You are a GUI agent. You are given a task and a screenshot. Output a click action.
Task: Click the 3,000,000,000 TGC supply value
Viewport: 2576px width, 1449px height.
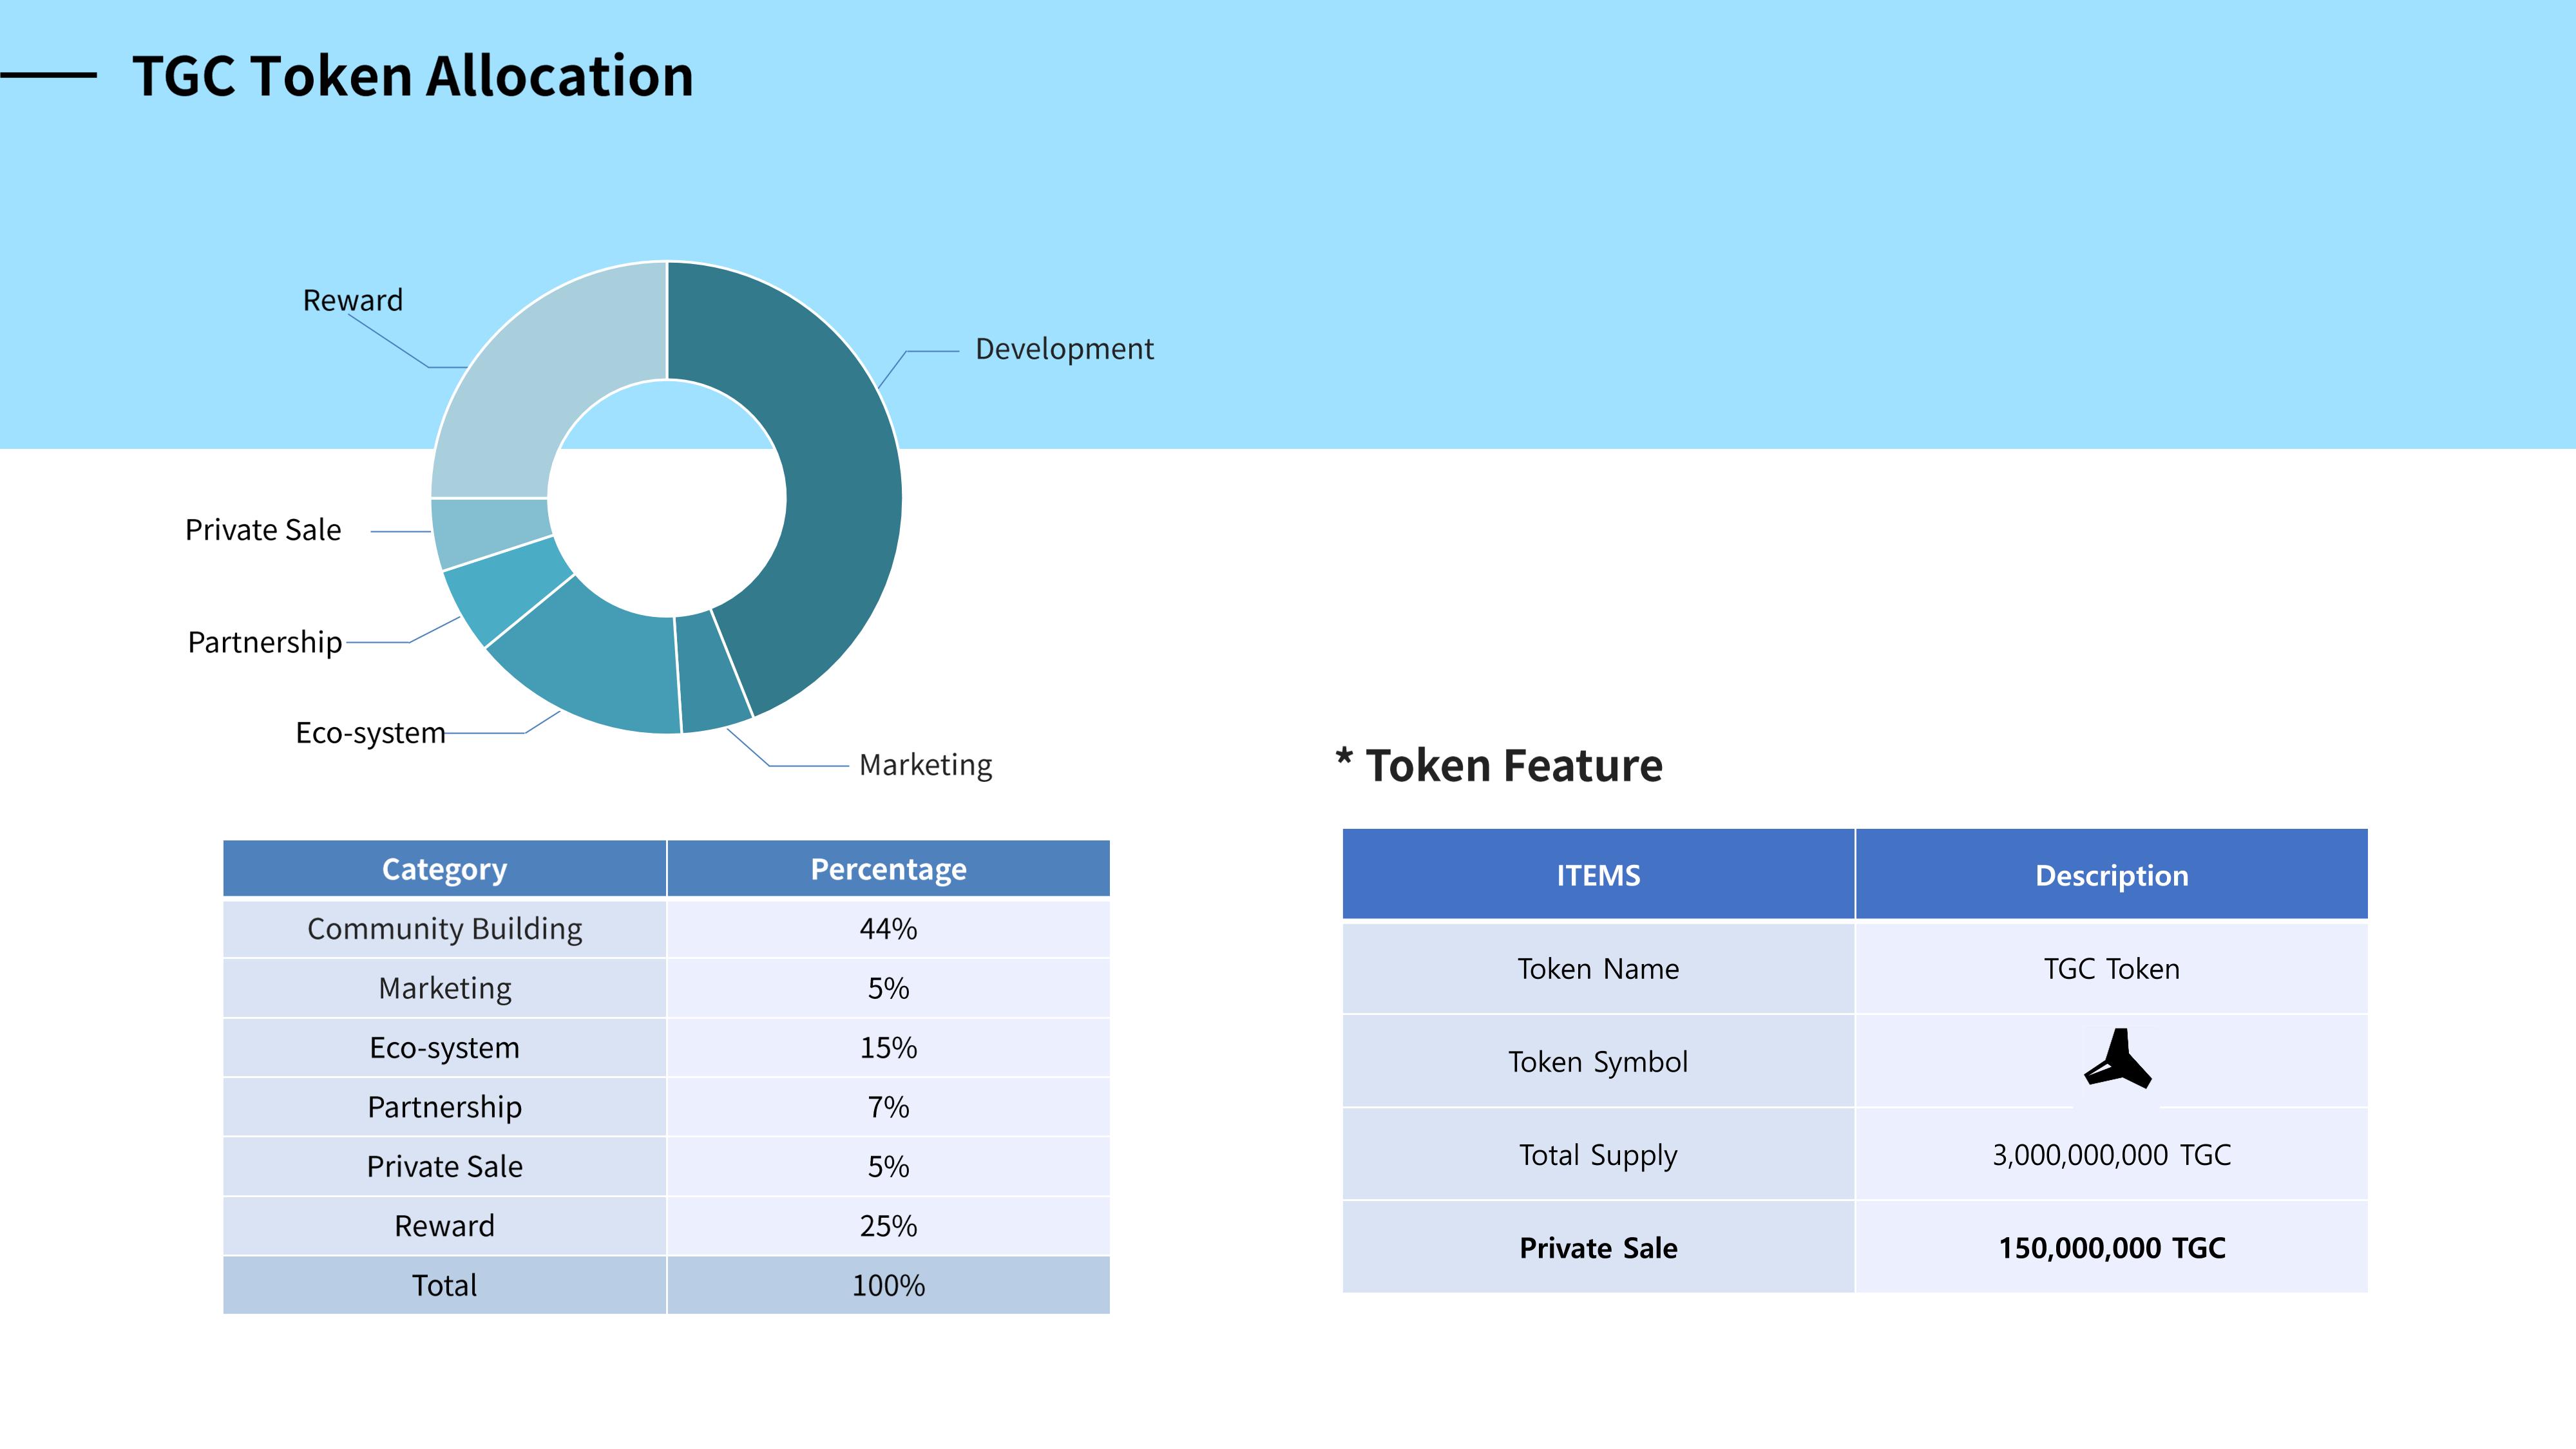[x=2111, y=1155]
